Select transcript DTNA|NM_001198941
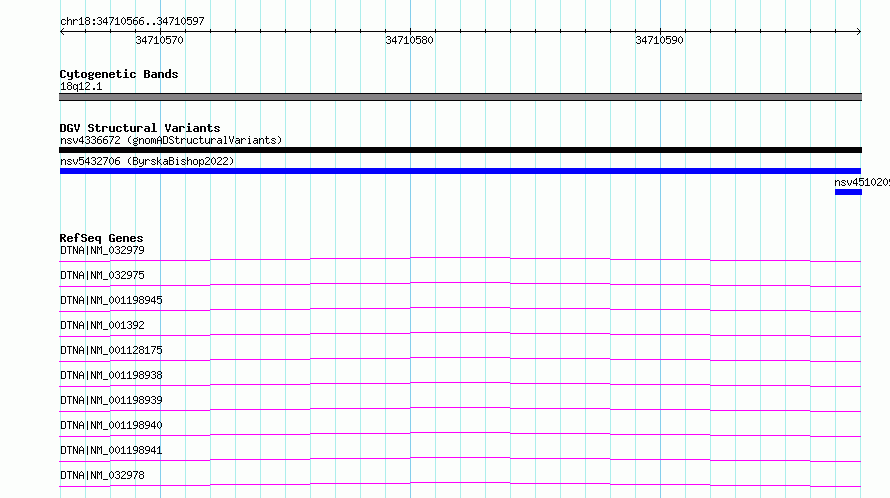 [111, 450]
